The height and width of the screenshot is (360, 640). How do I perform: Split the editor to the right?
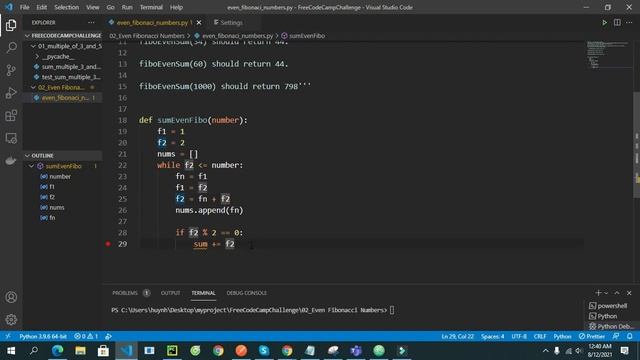pyautogui.click(x=617, y=23)
